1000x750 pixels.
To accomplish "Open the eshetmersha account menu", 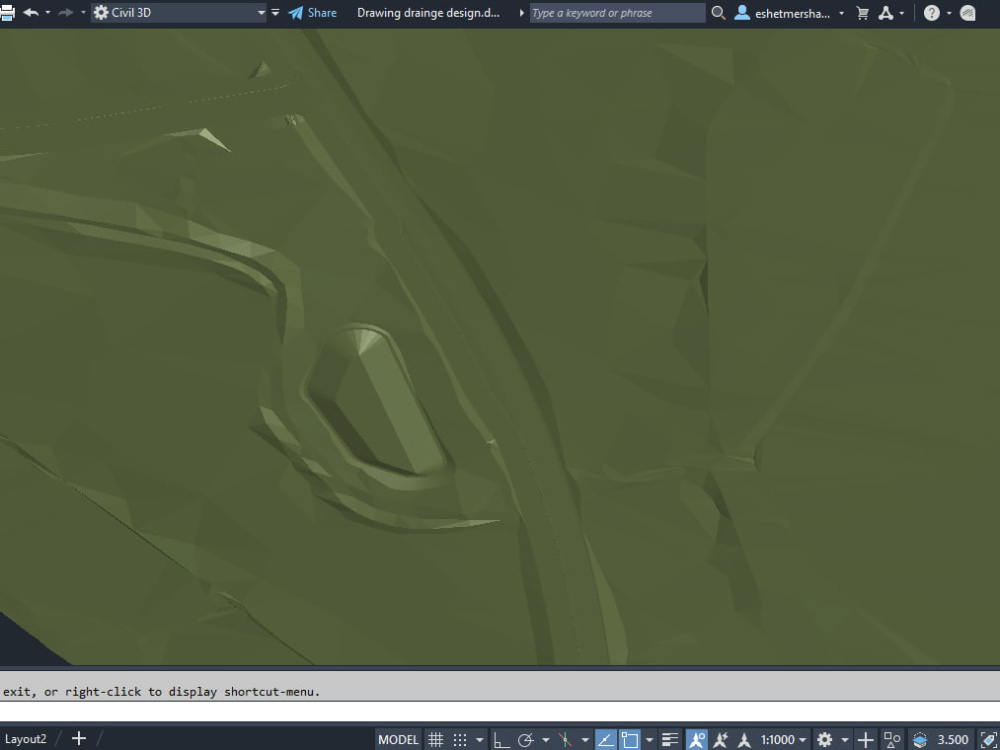I will point(783,13).
